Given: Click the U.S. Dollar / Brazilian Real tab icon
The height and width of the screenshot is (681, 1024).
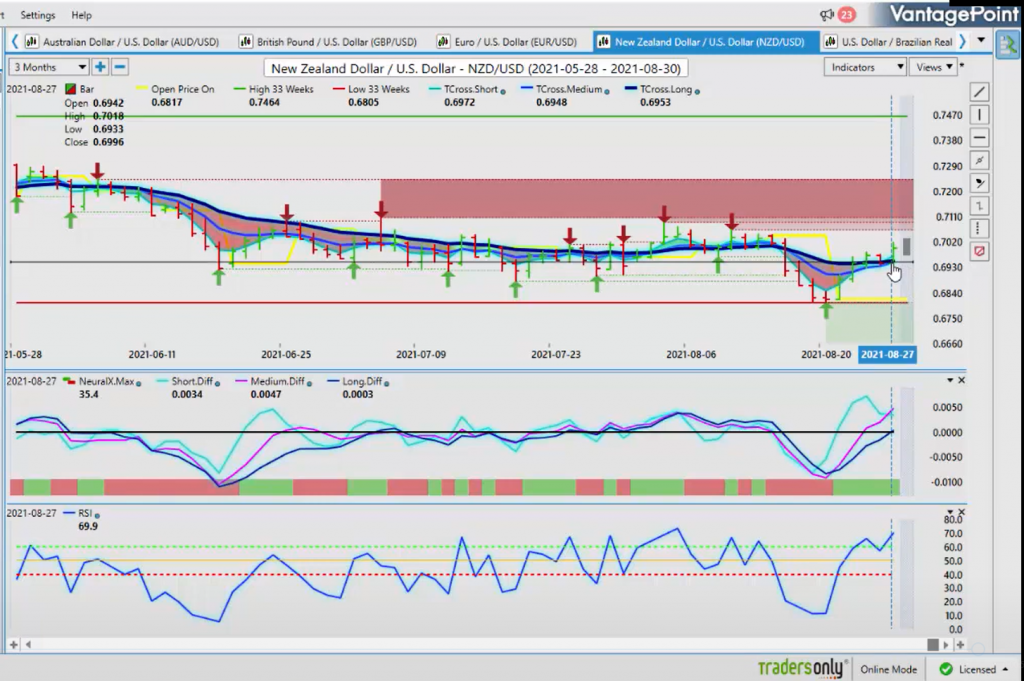Looking at the screenshot, I should coord(830,42).
